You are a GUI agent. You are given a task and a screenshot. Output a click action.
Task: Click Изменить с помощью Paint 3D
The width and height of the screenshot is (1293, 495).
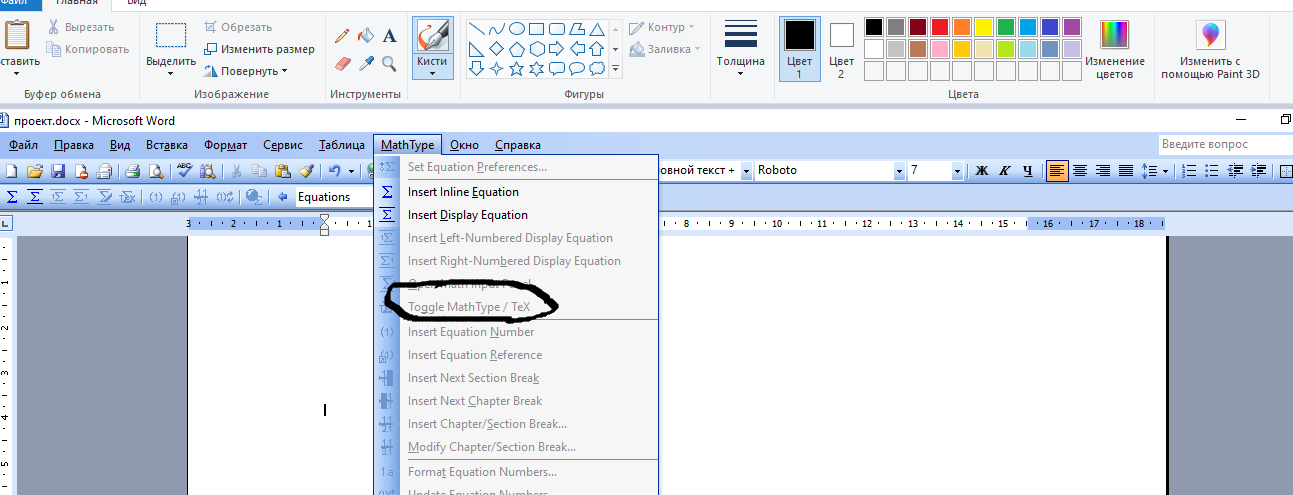coord(1210,48)
